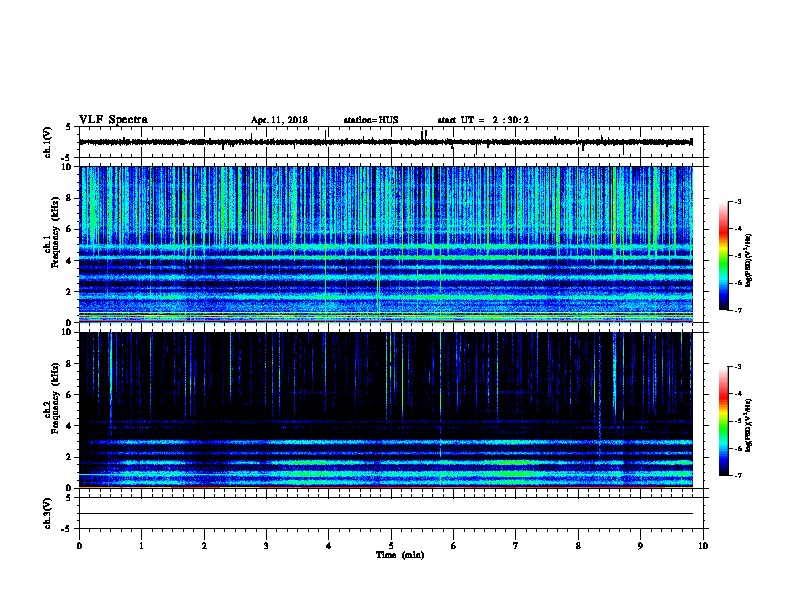Click the date text "Apr. 11, 2018"

click(x=279, y=120)
